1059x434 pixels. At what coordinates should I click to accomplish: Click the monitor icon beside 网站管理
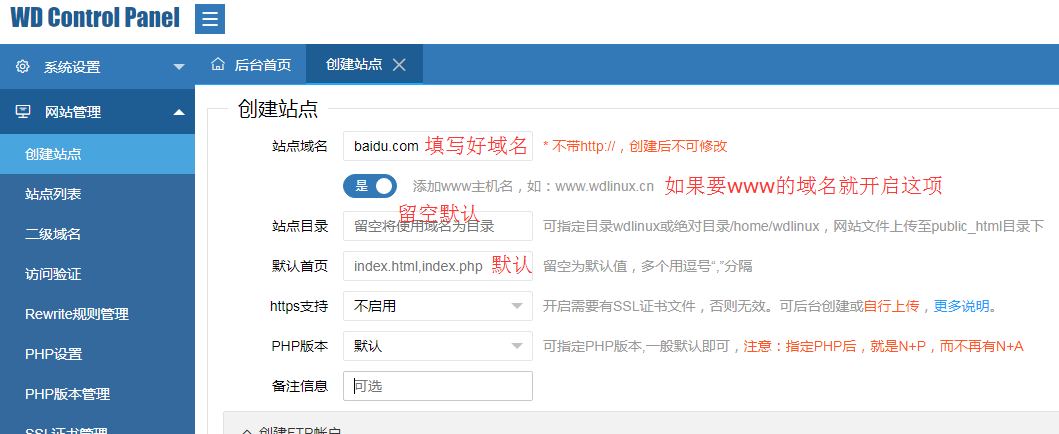pos(22,112)
